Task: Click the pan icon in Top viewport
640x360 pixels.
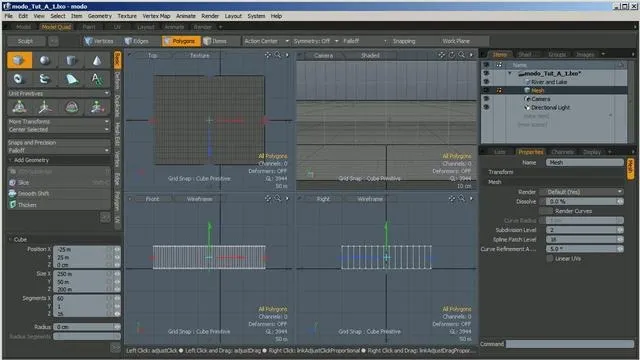Action: [268, 55]
